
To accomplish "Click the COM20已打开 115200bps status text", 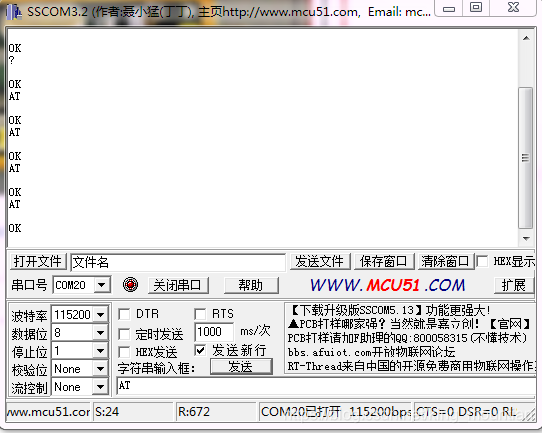I will click(x=335, y=412).
